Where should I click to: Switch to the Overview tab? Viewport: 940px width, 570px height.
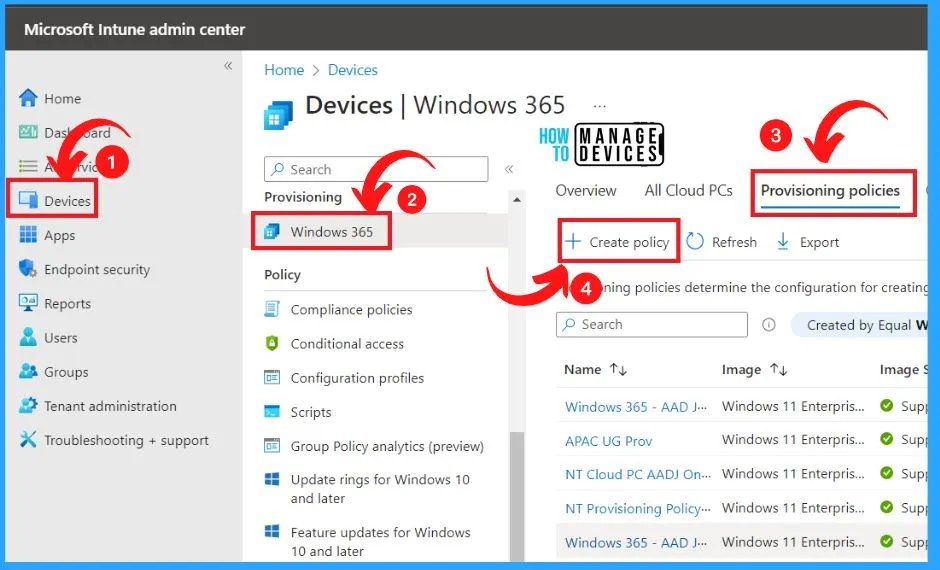[586, 191]
